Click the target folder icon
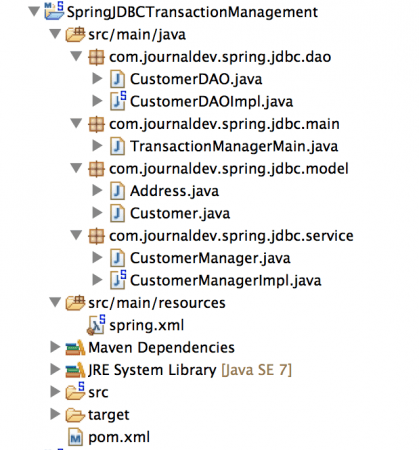This screenshot has width=419, height=450. (x=75, y=415)
